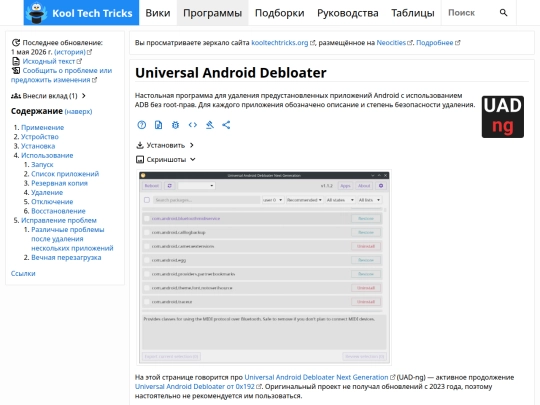
Task: Open the Подборки menu item
Action: click(279, 13)
